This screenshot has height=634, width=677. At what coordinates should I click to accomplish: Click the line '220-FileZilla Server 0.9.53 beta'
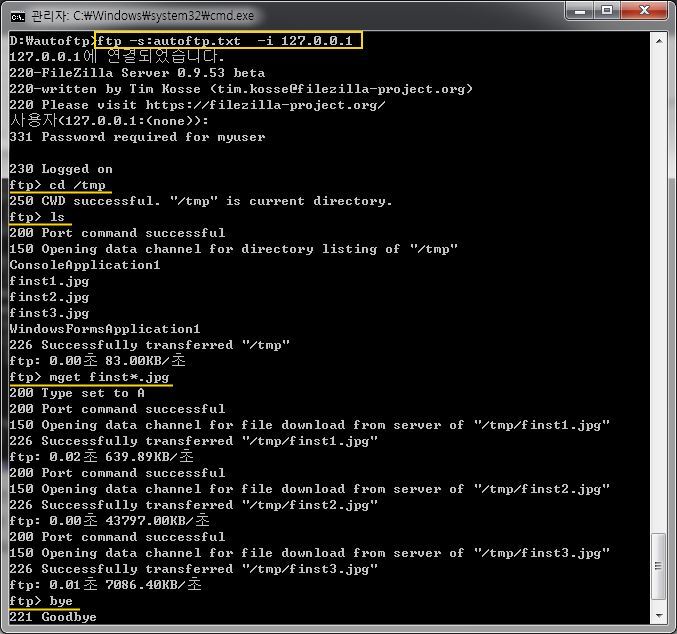point(137,73)
